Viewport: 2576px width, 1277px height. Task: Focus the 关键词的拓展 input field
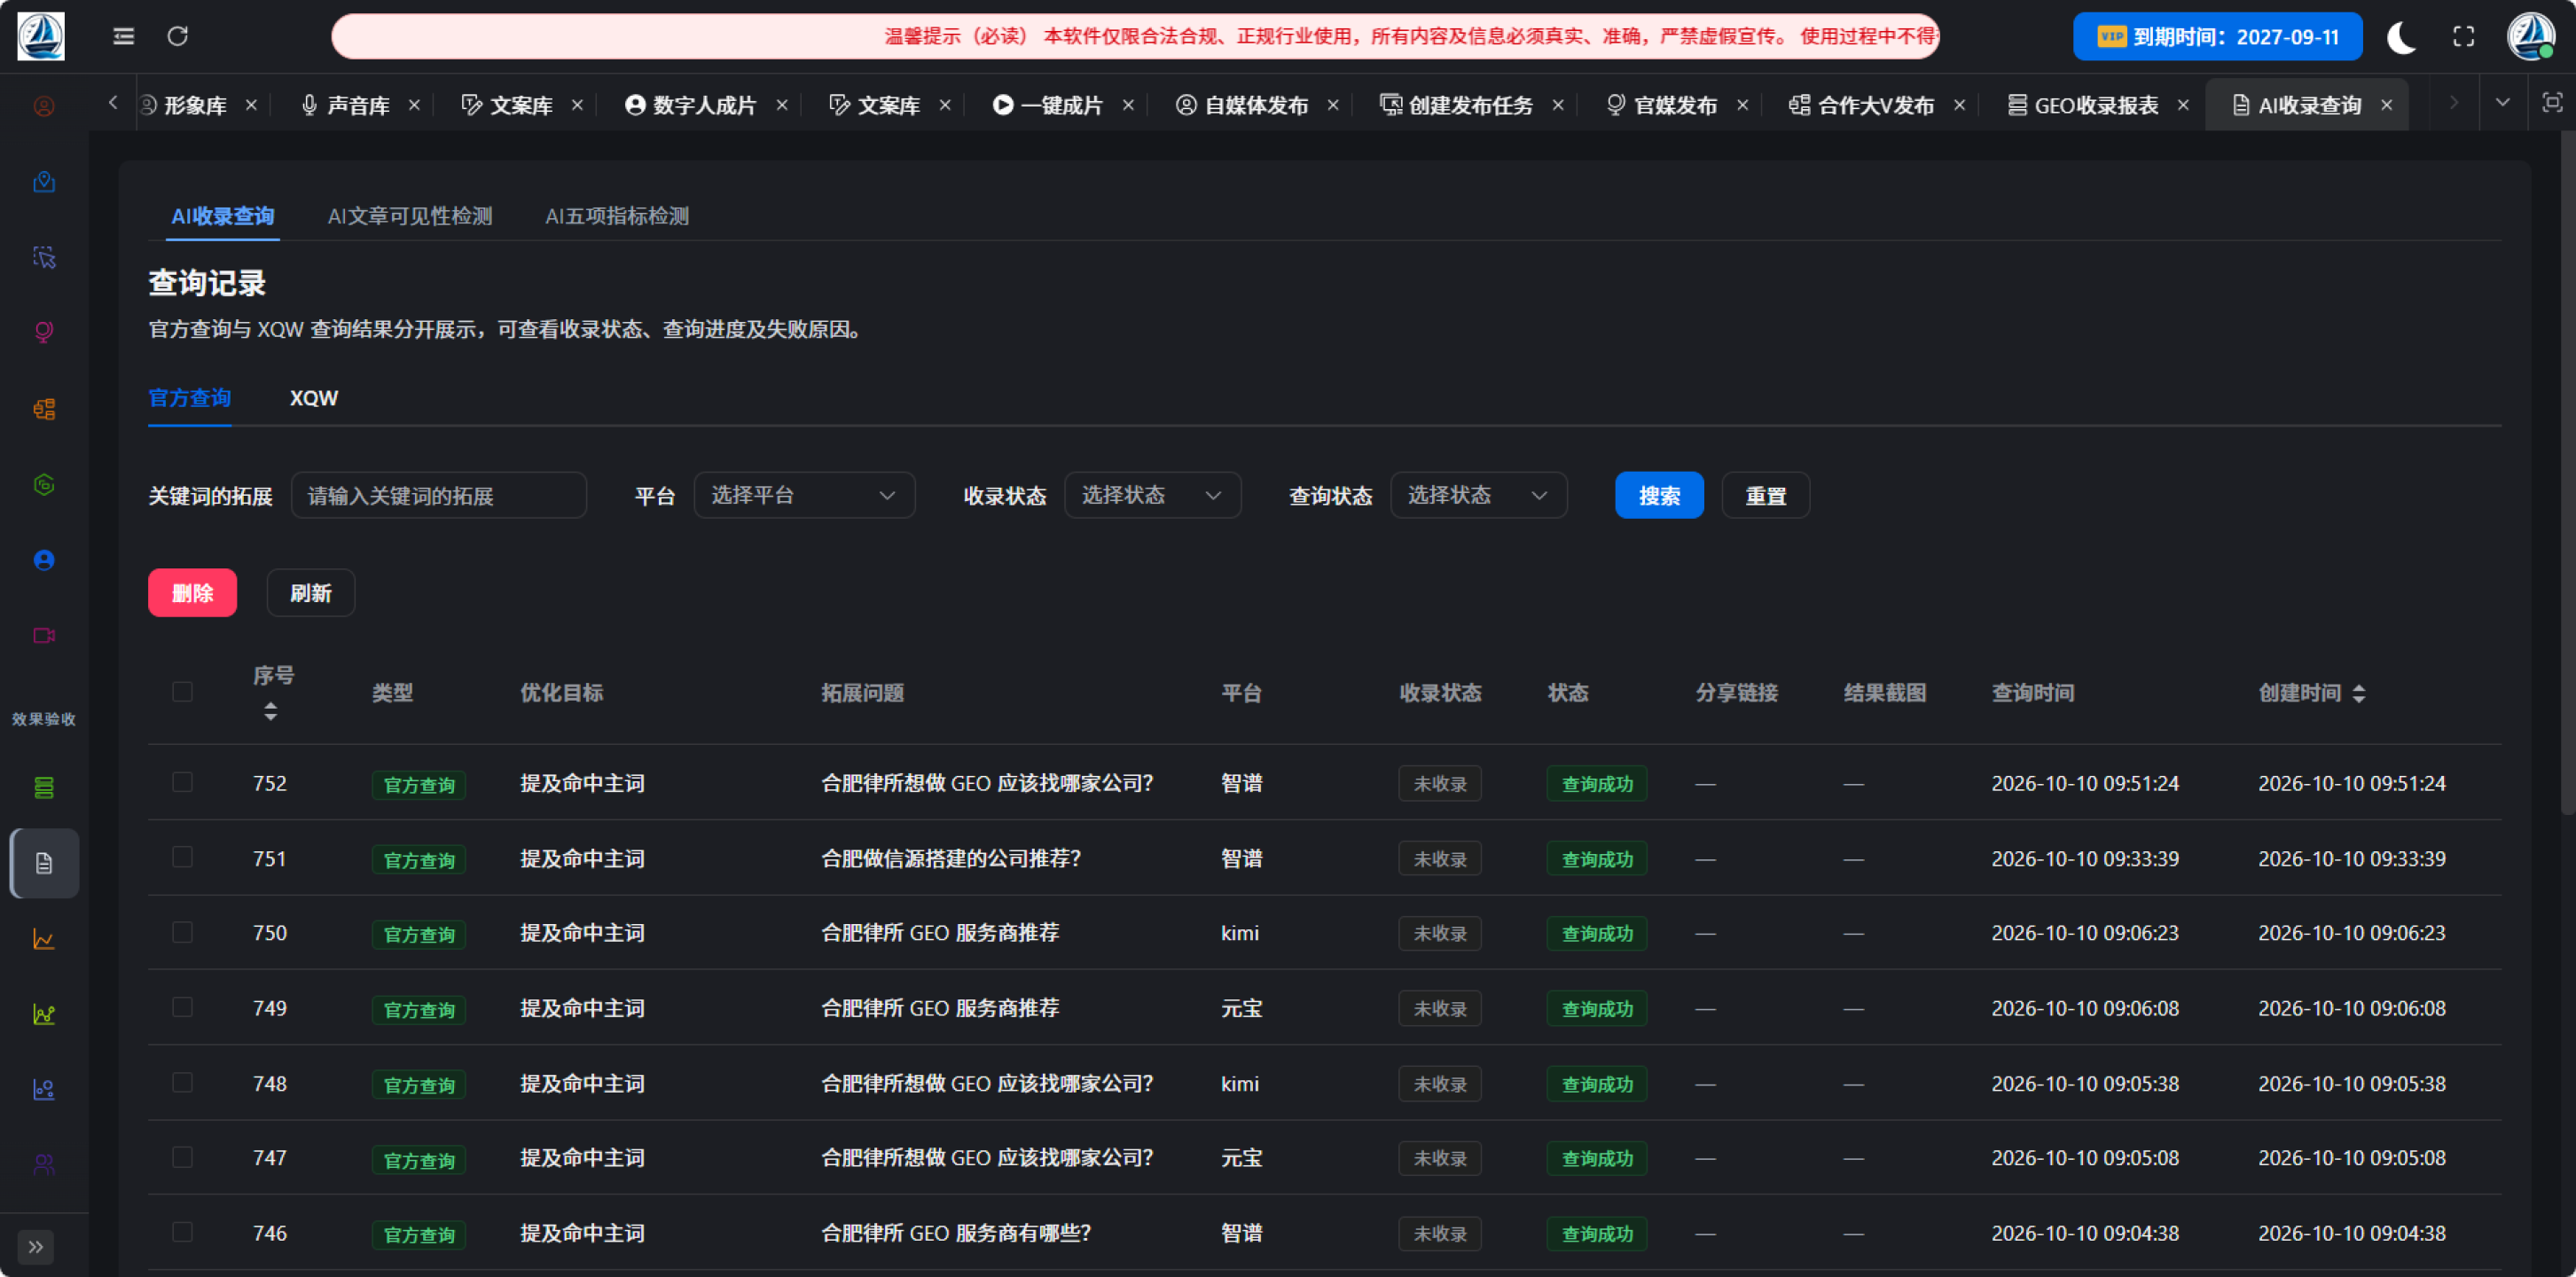pos(438,496)
